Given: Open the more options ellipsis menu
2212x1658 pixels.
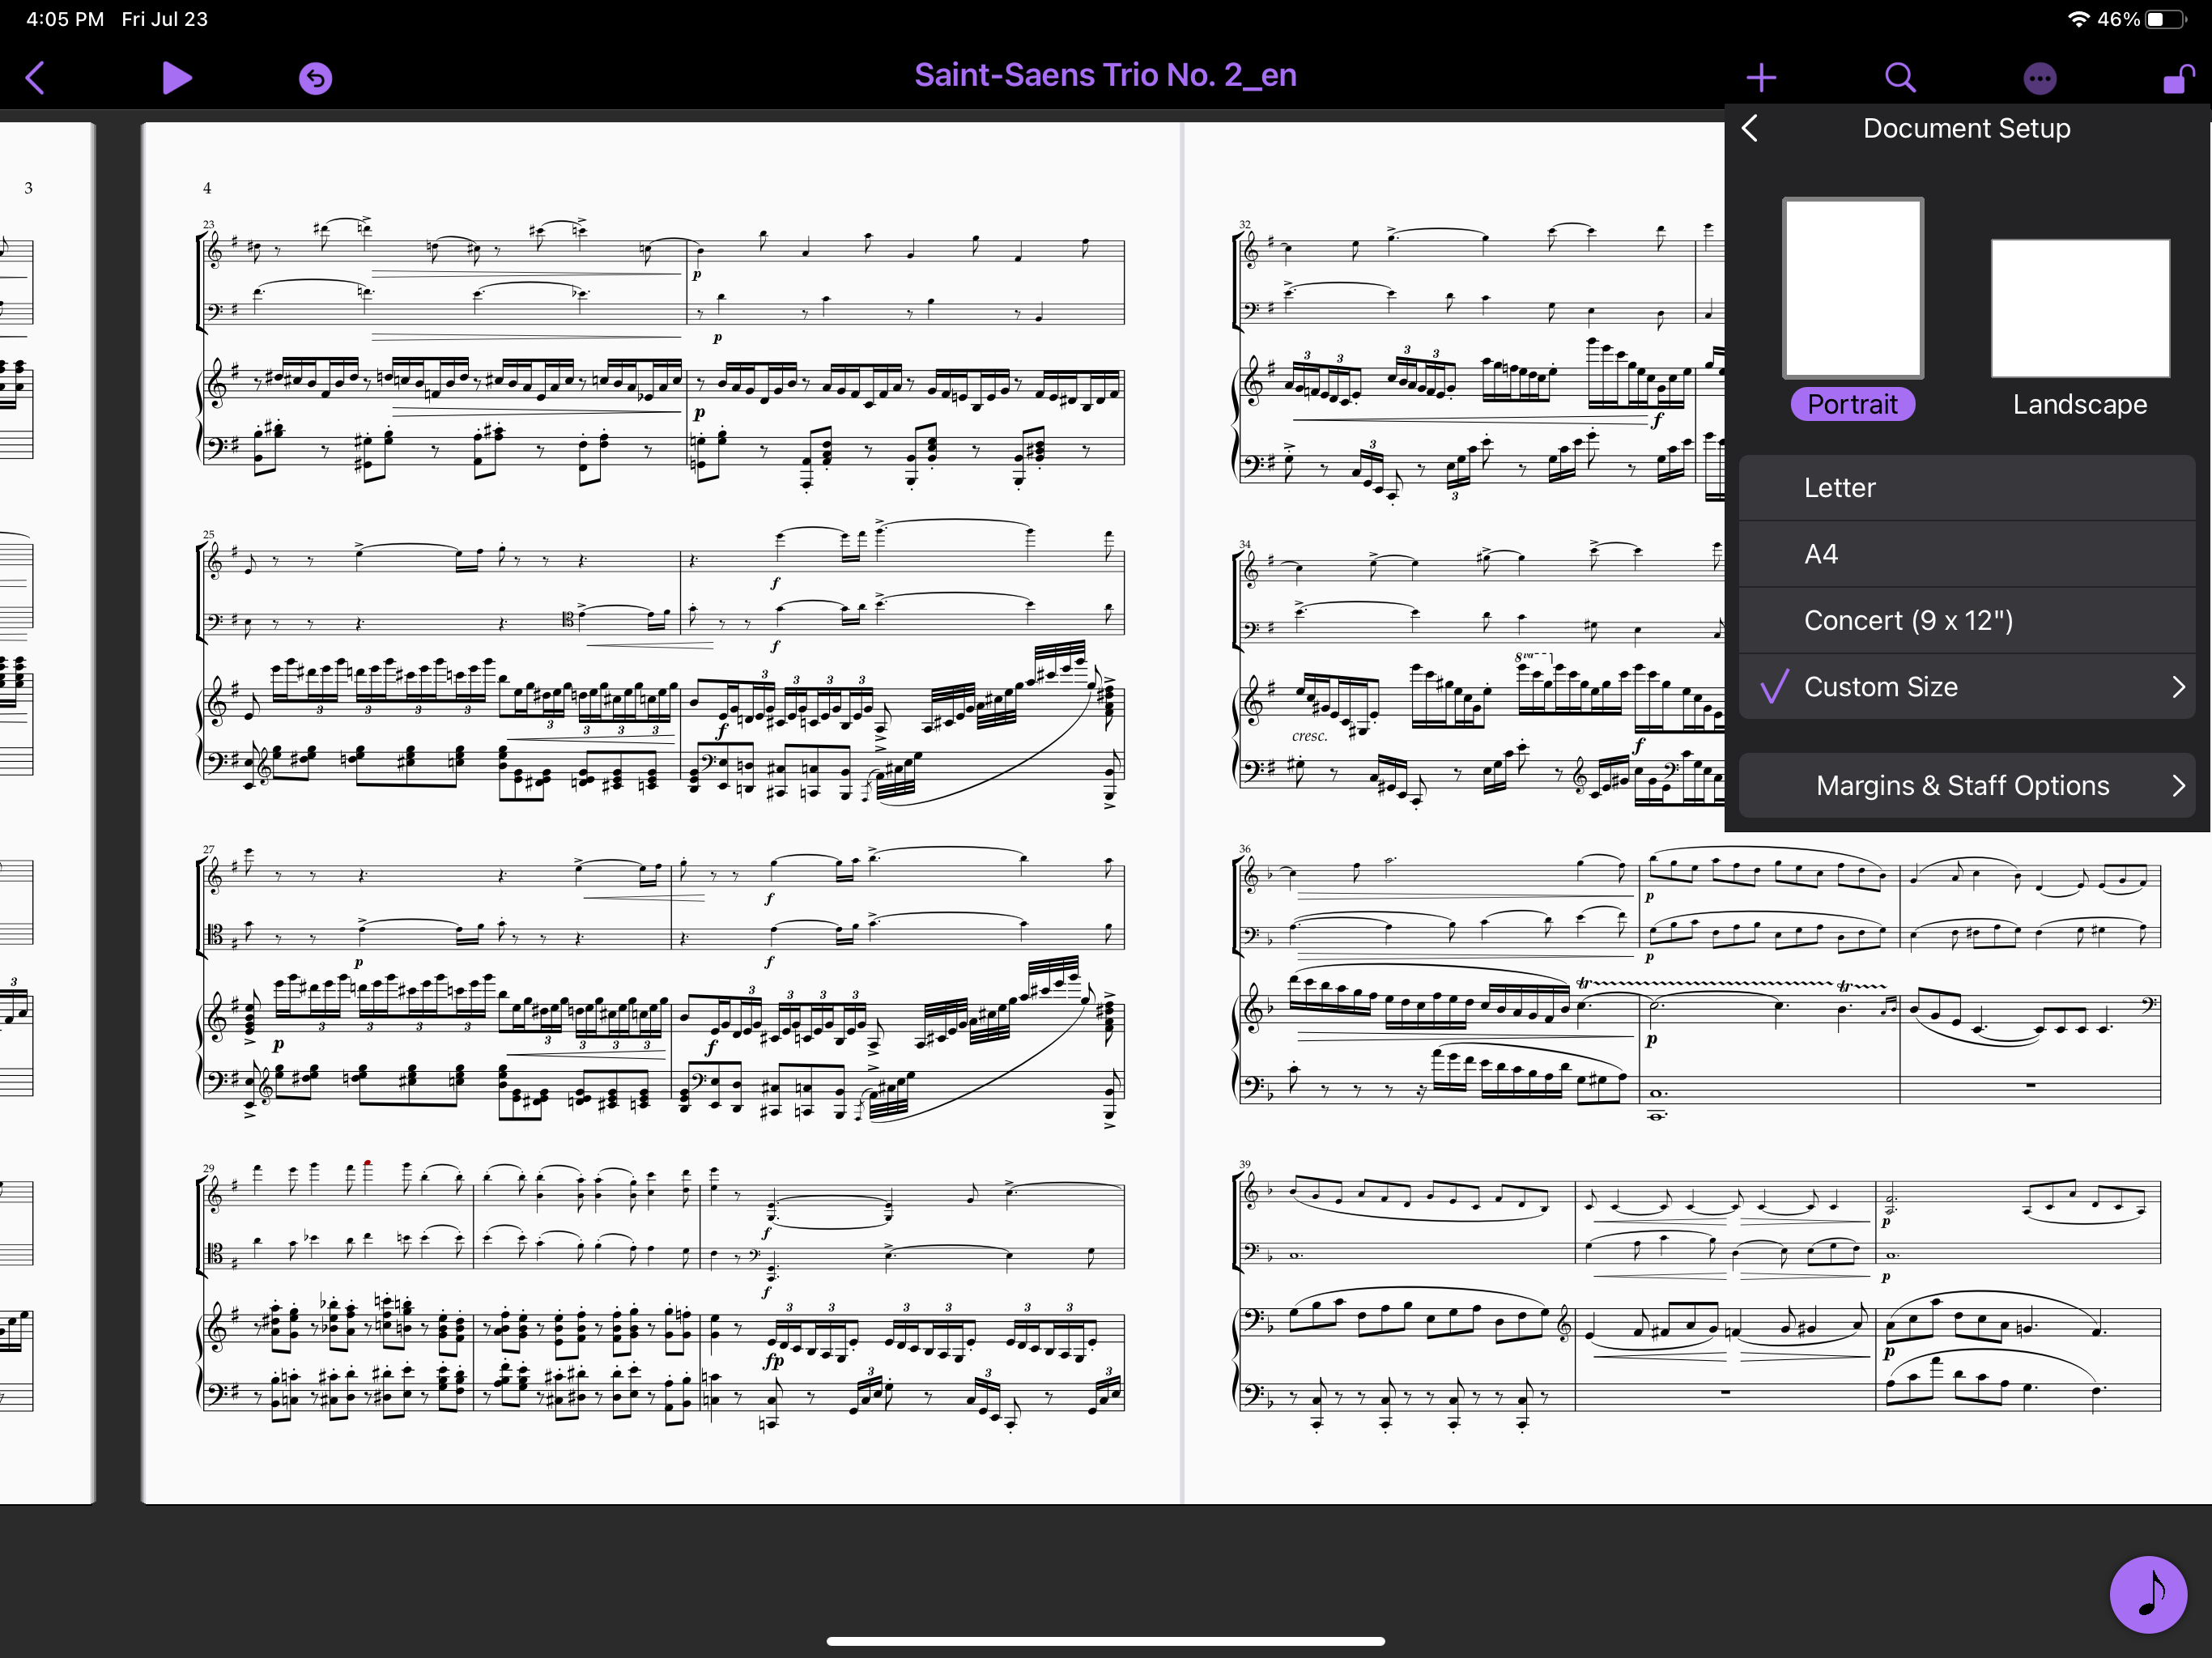Looking at the screenshot, I should pos(2039,78).
